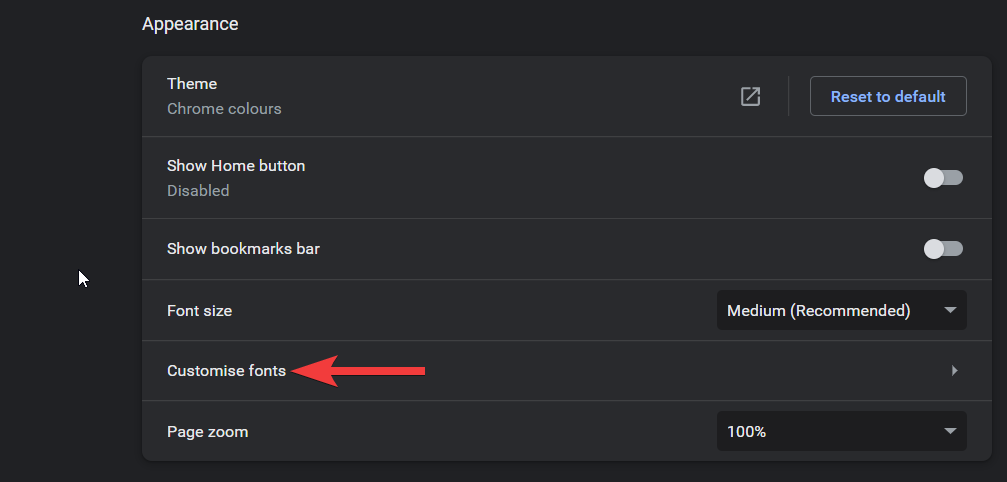Click the Font size label
This screenshot has height=482, width=1007.
(x=199, y=311)
